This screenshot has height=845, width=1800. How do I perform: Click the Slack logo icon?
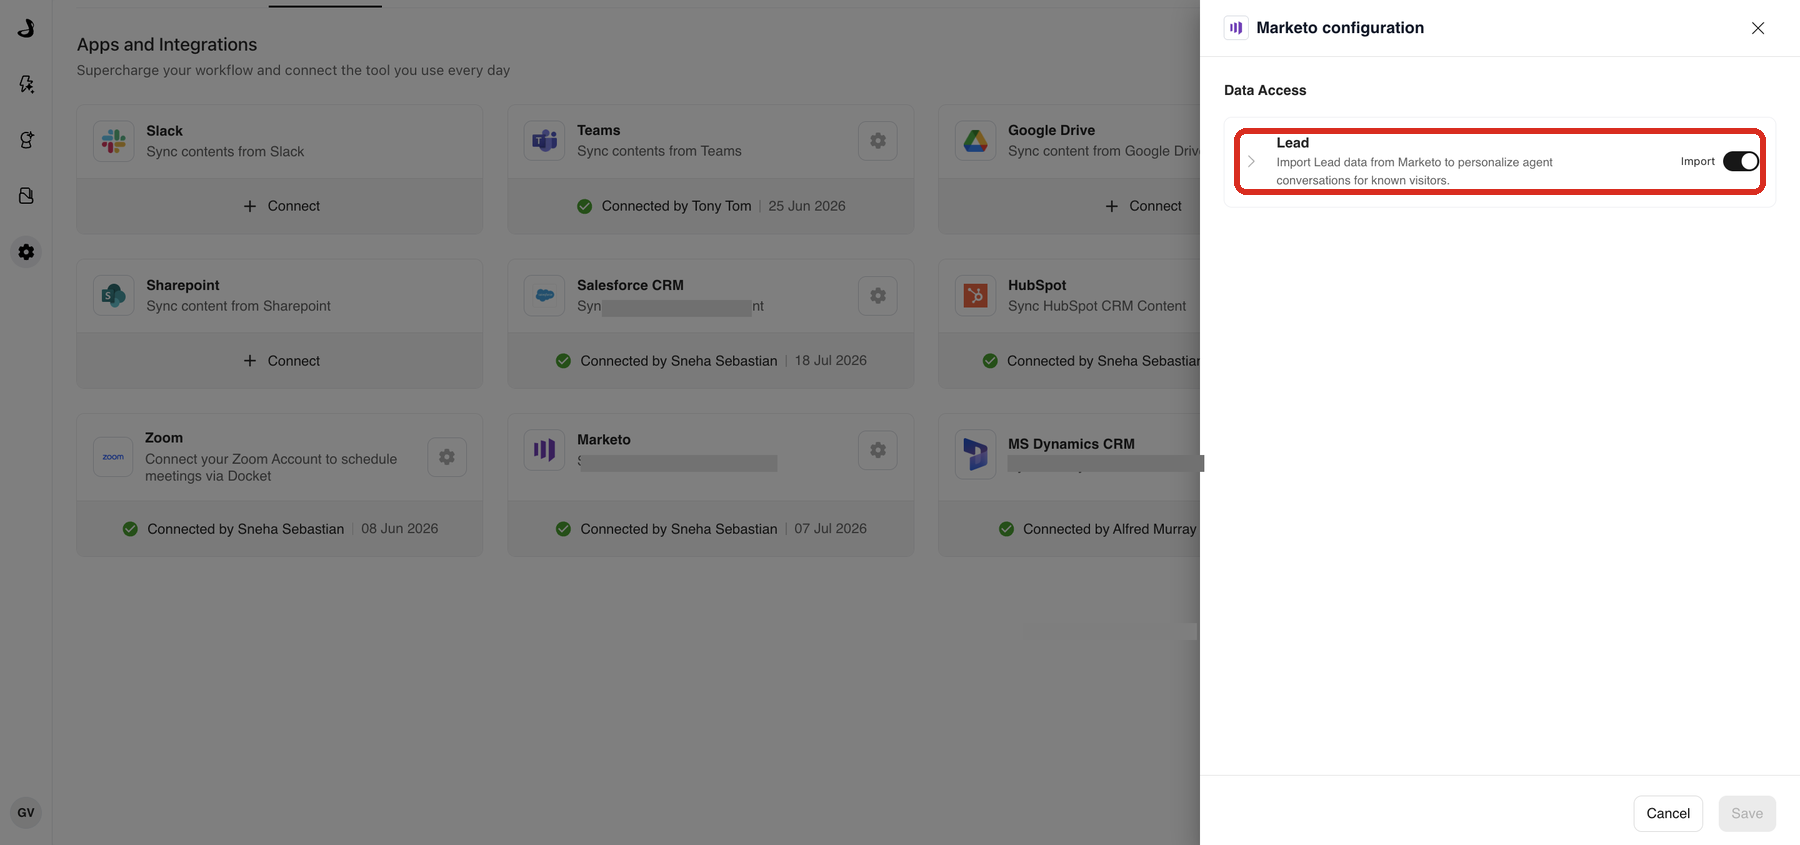[x=114, y=141]
